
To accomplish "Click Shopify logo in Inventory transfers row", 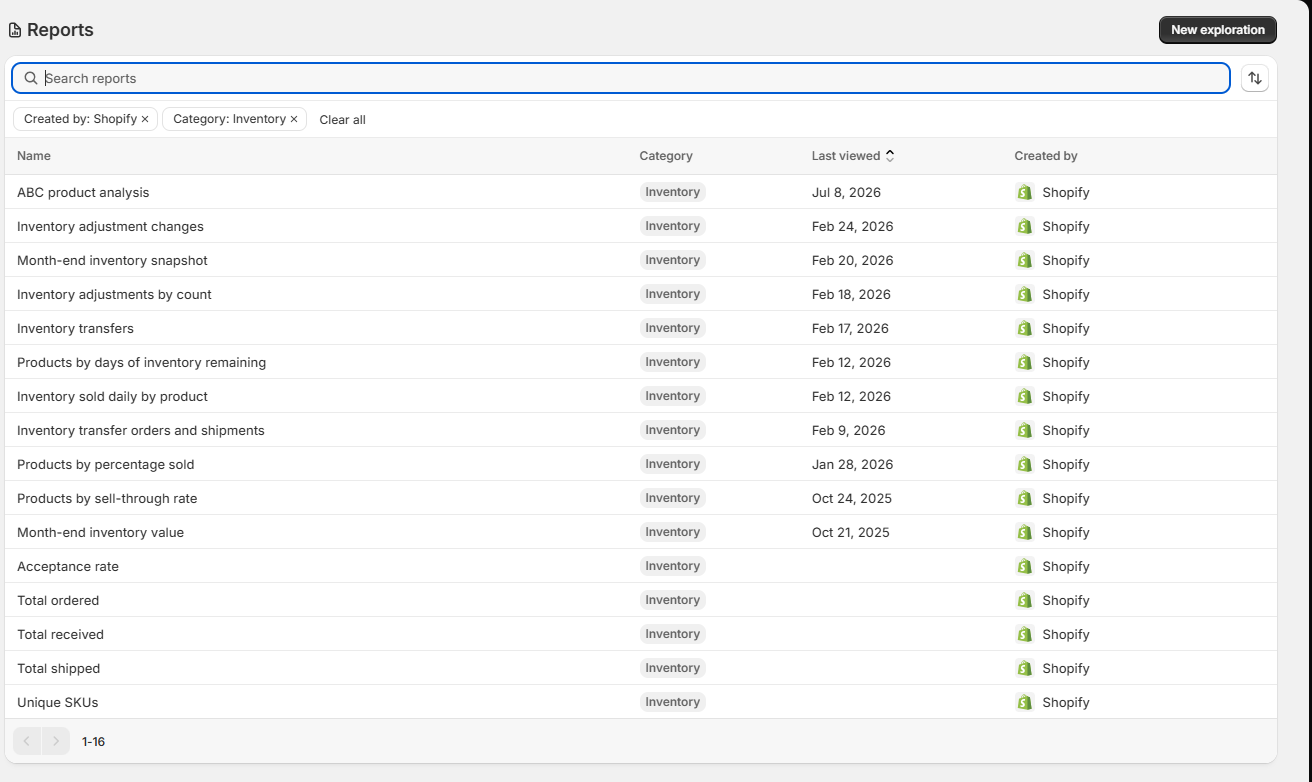I will (x=1024, y=328).
